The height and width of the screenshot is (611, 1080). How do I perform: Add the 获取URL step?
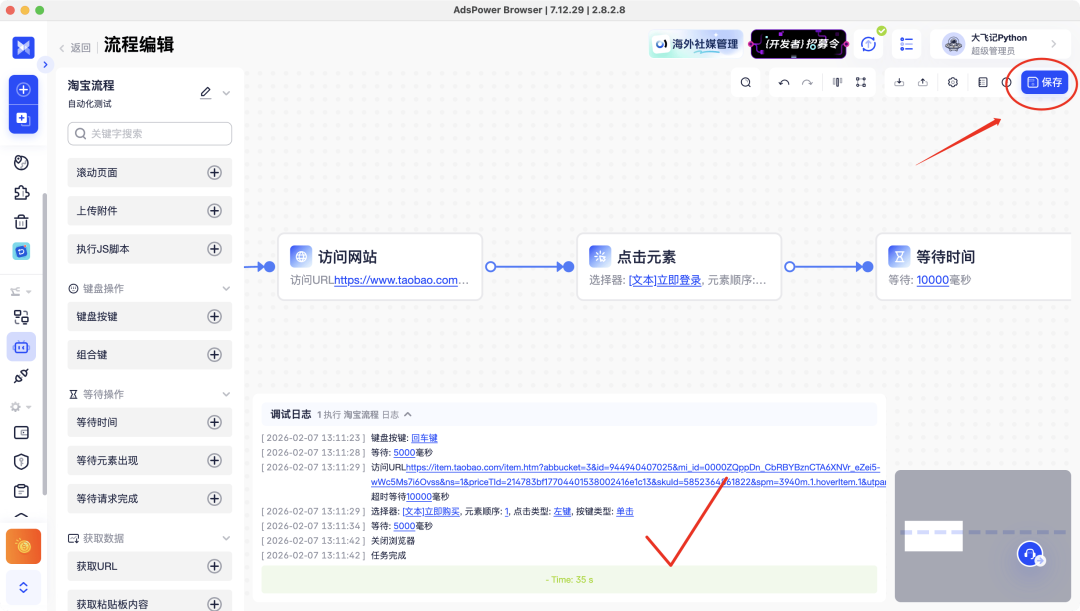pyautogui.click(x=214, y=566)
